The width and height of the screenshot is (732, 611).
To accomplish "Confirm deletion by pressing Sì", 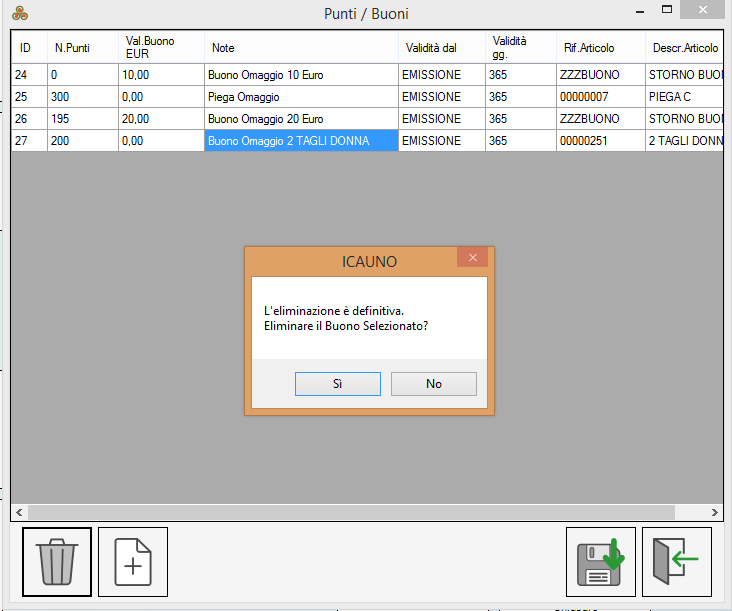I will pos(338,384).
